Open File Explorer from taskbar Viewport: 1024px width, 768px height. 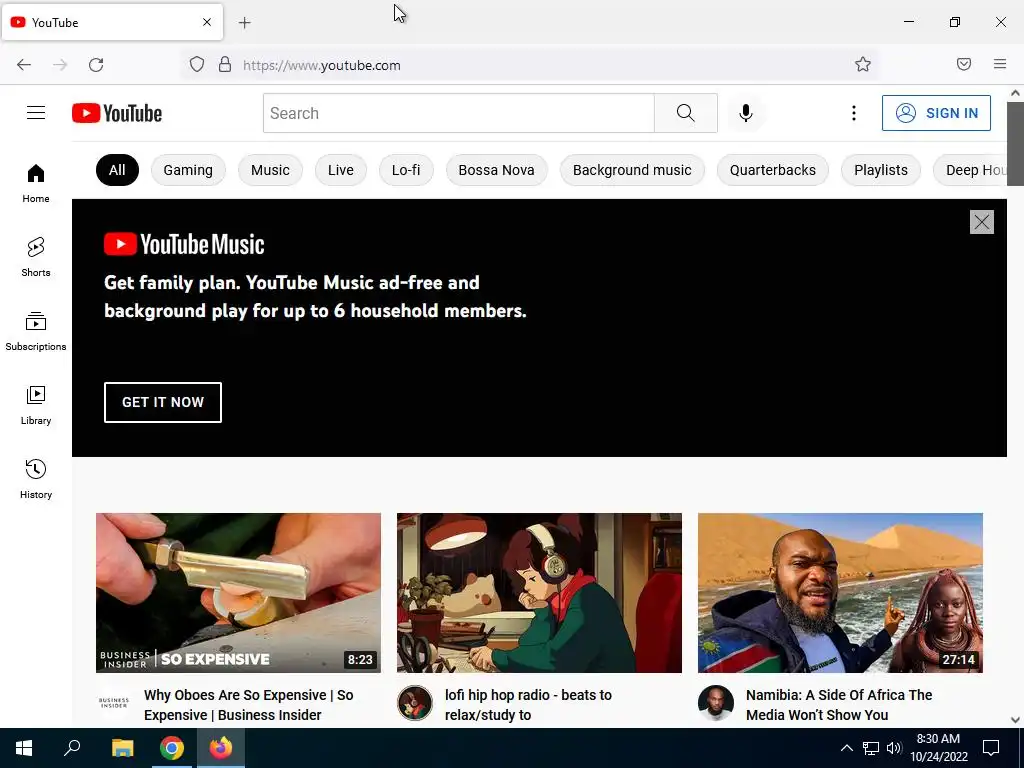(122, 748)
